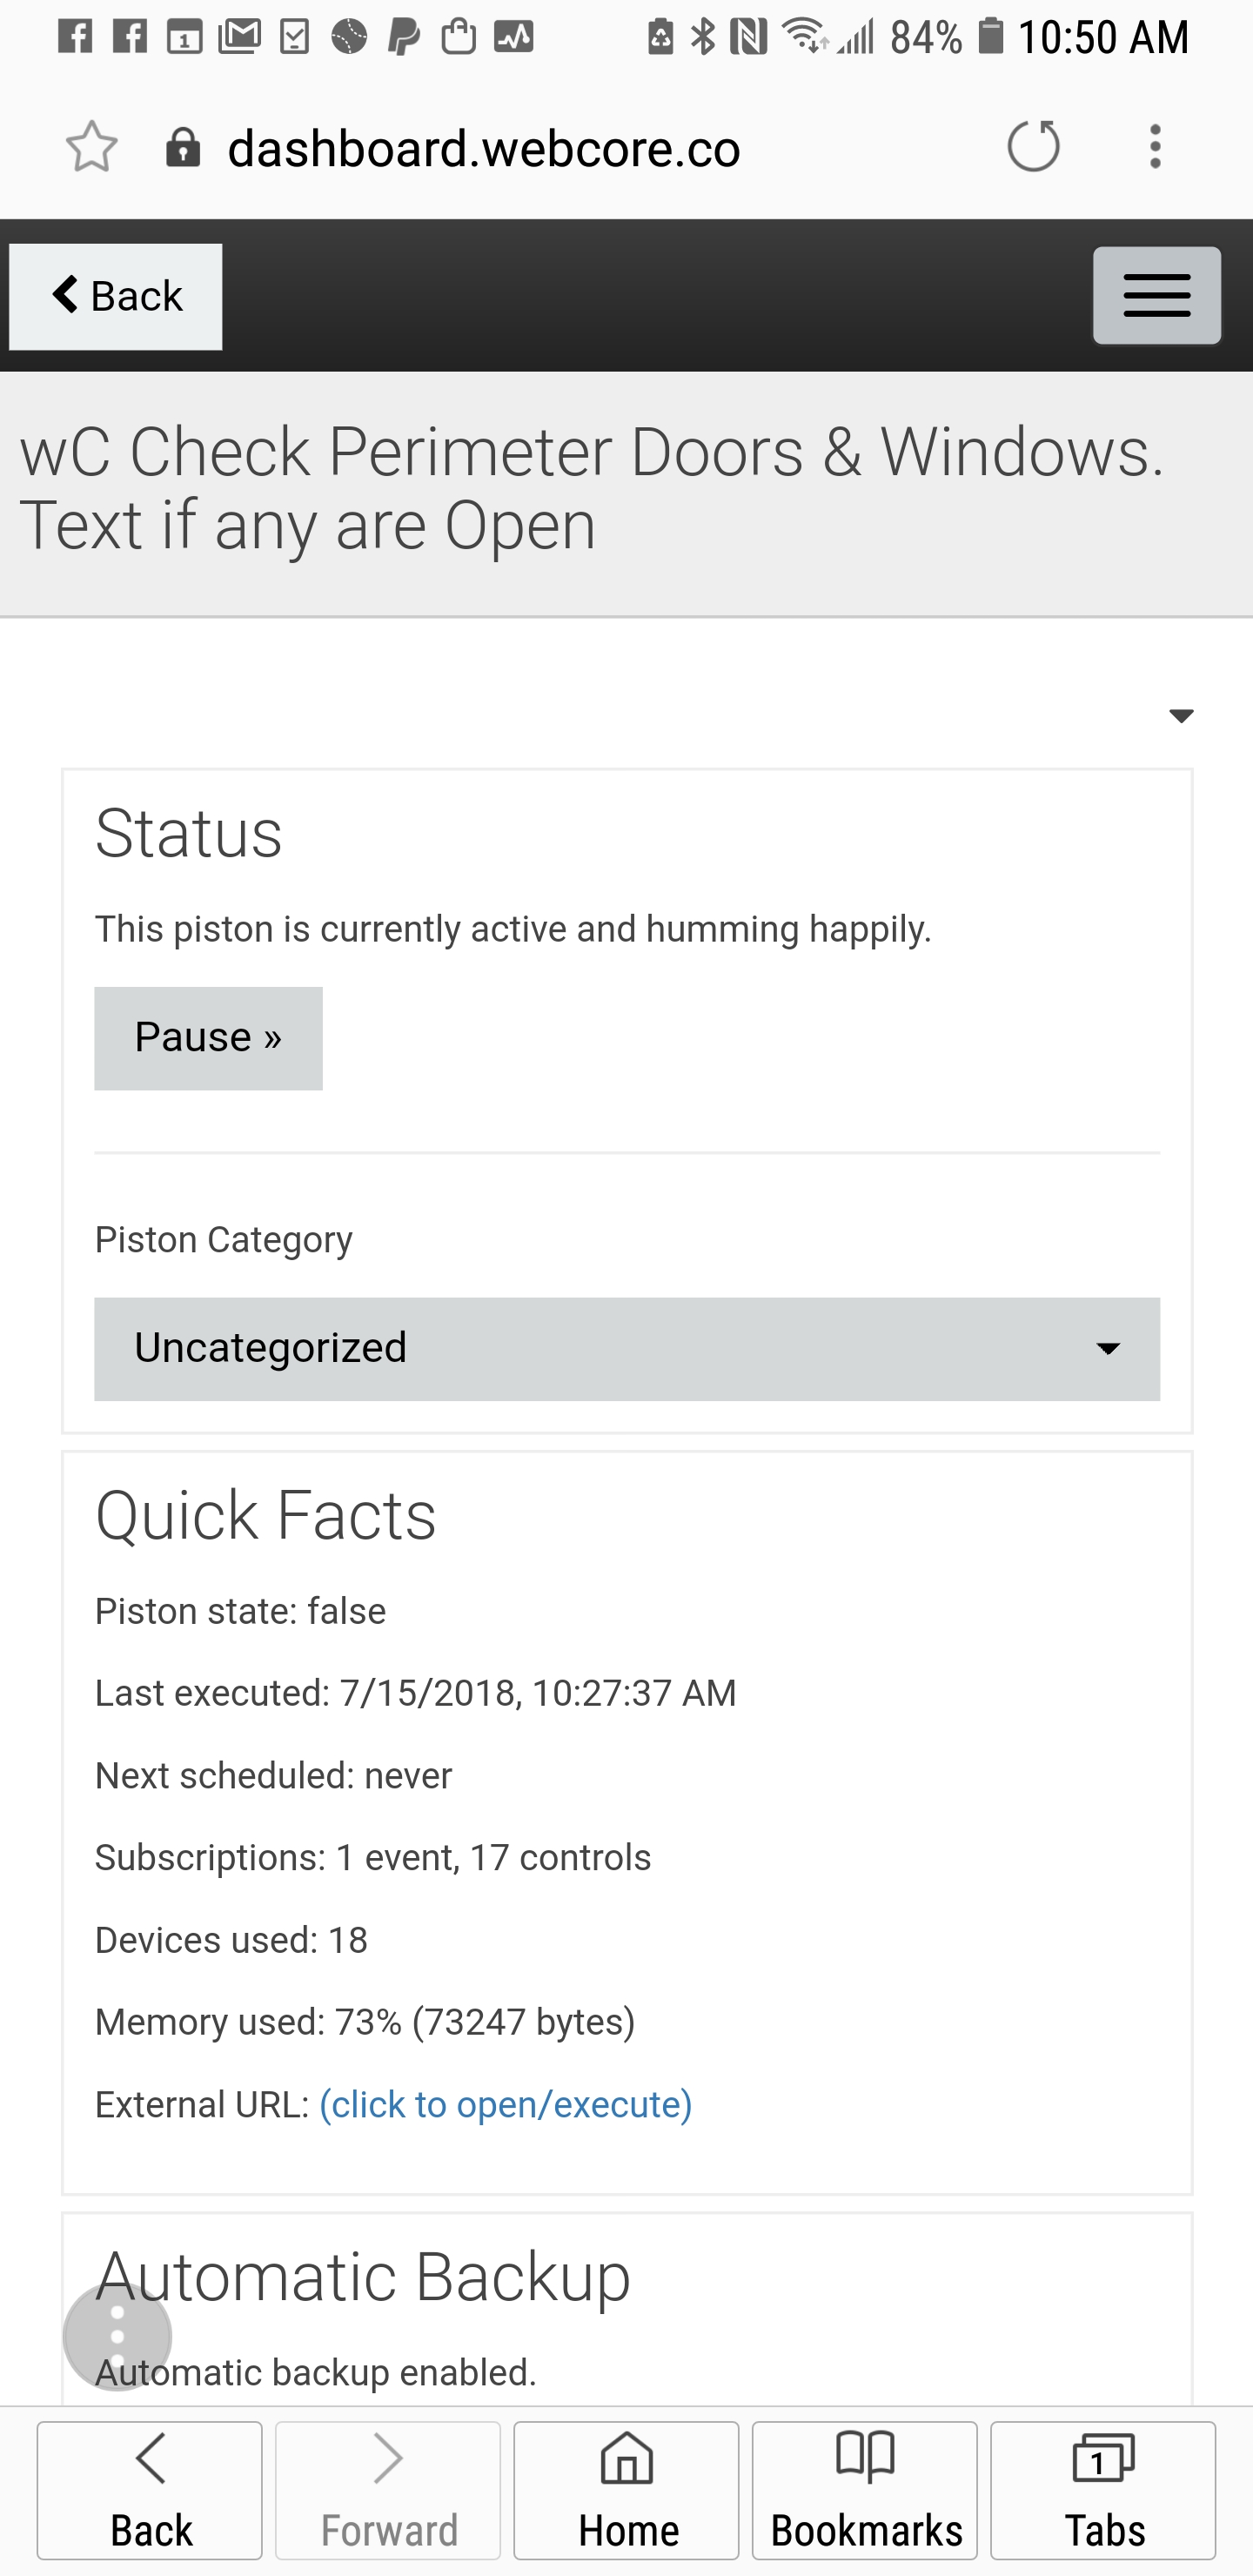The image size is (1253, 2576).
Task: Tap the dashboard.webcore.co address field
Action: [484, 148]
